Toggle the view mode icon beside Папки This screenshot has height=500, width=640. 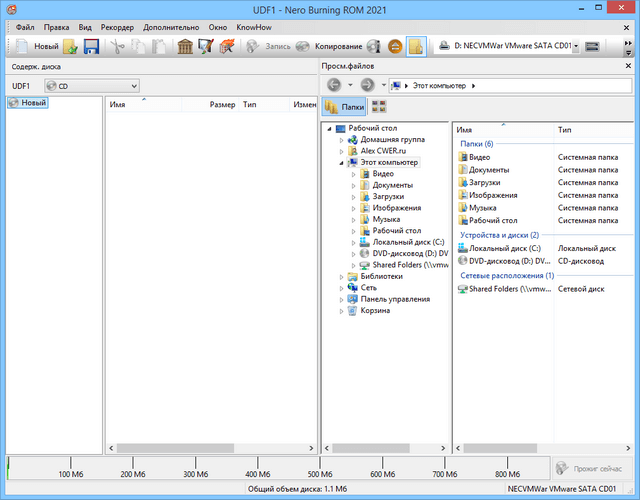[x=379, y=107]
